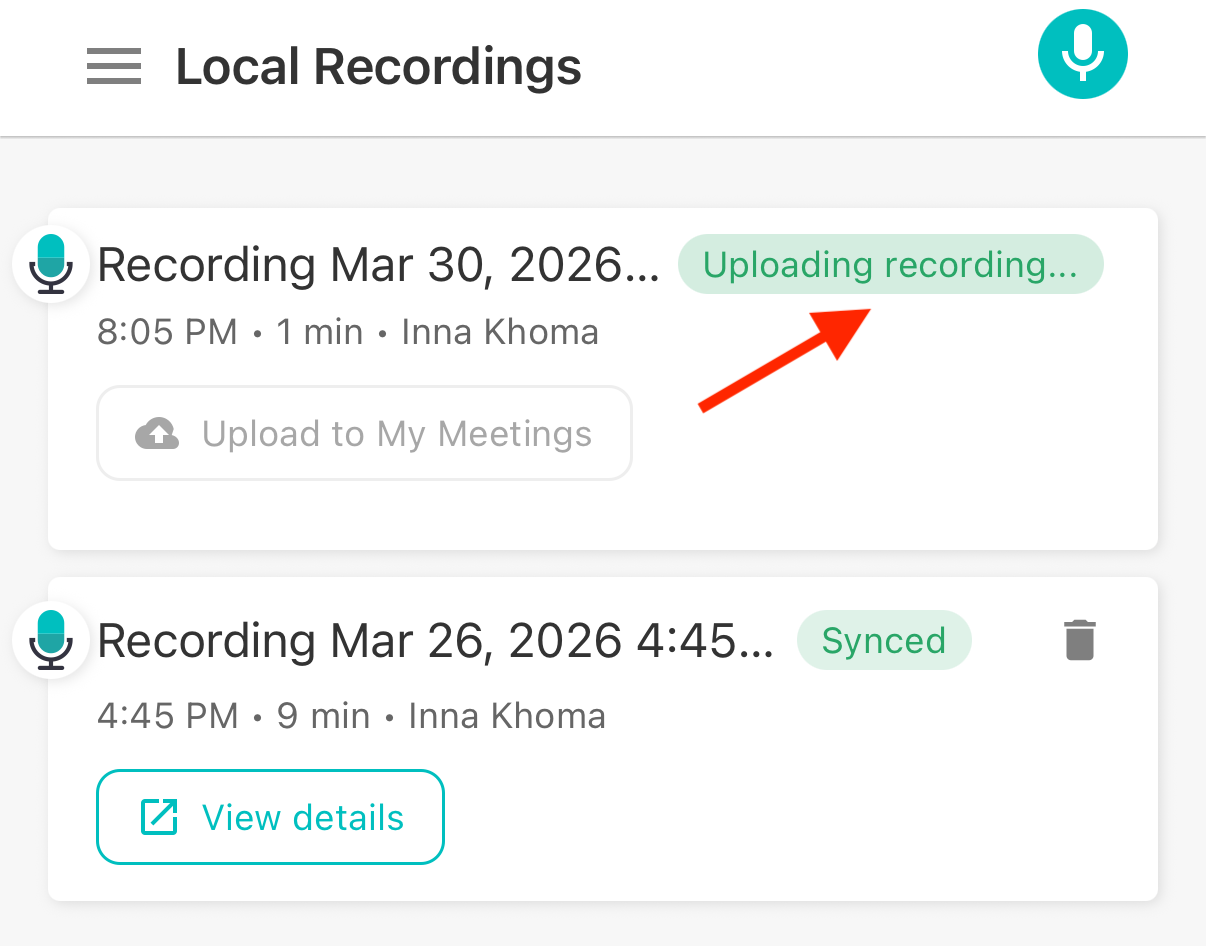
Task: Click the green "Synced" status badge
Action: click(x=883, y=640)
